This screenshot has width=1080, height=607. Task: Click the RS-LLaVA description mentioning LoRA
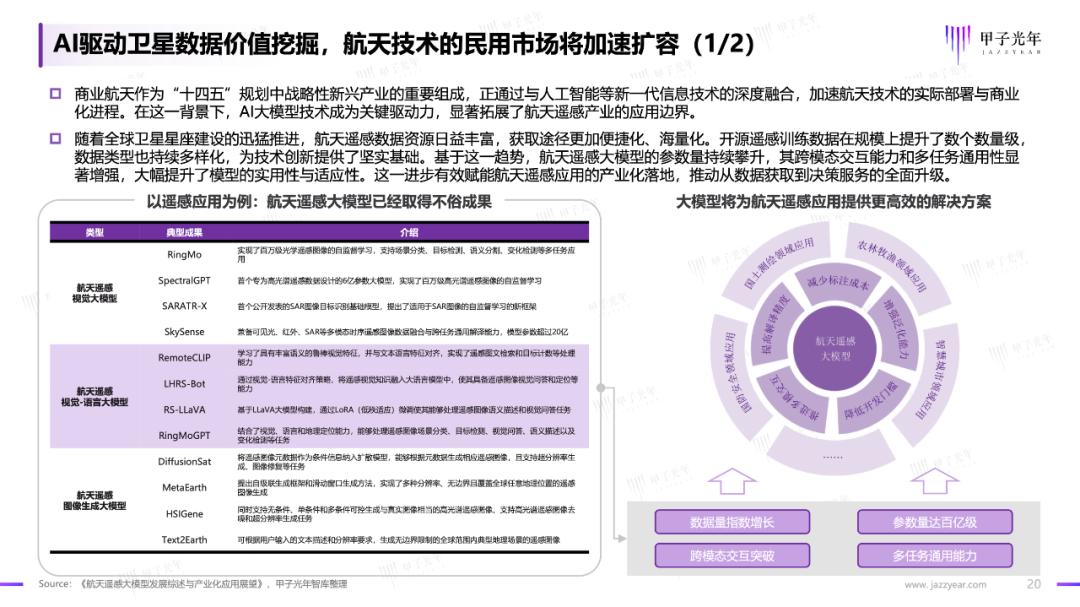coord(404,410)
